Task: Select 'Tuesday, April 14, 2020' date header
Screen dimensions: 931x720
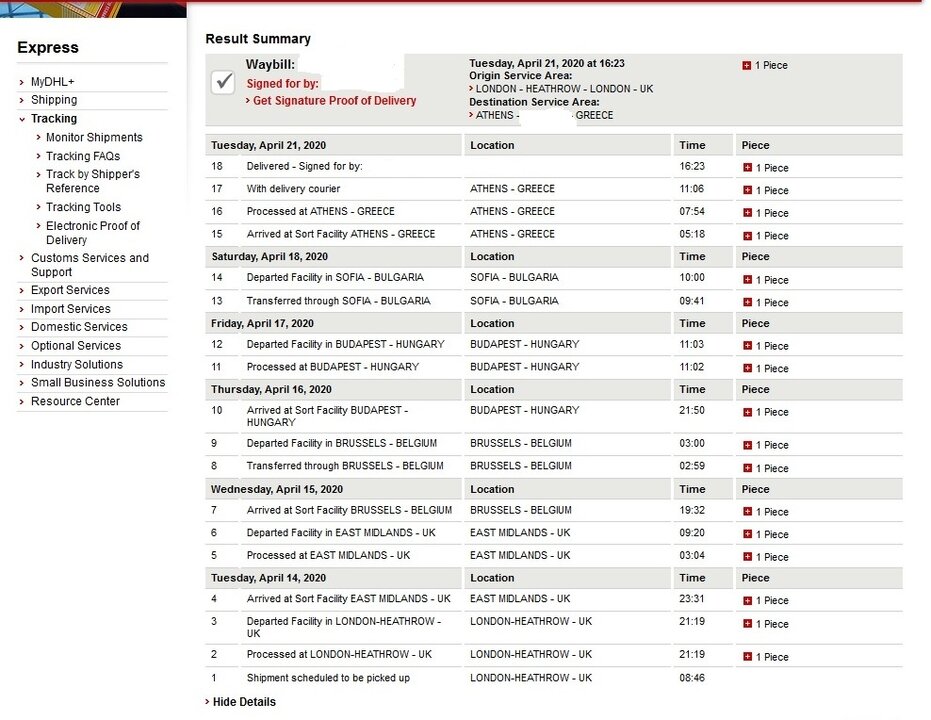Action: point(268,578)
